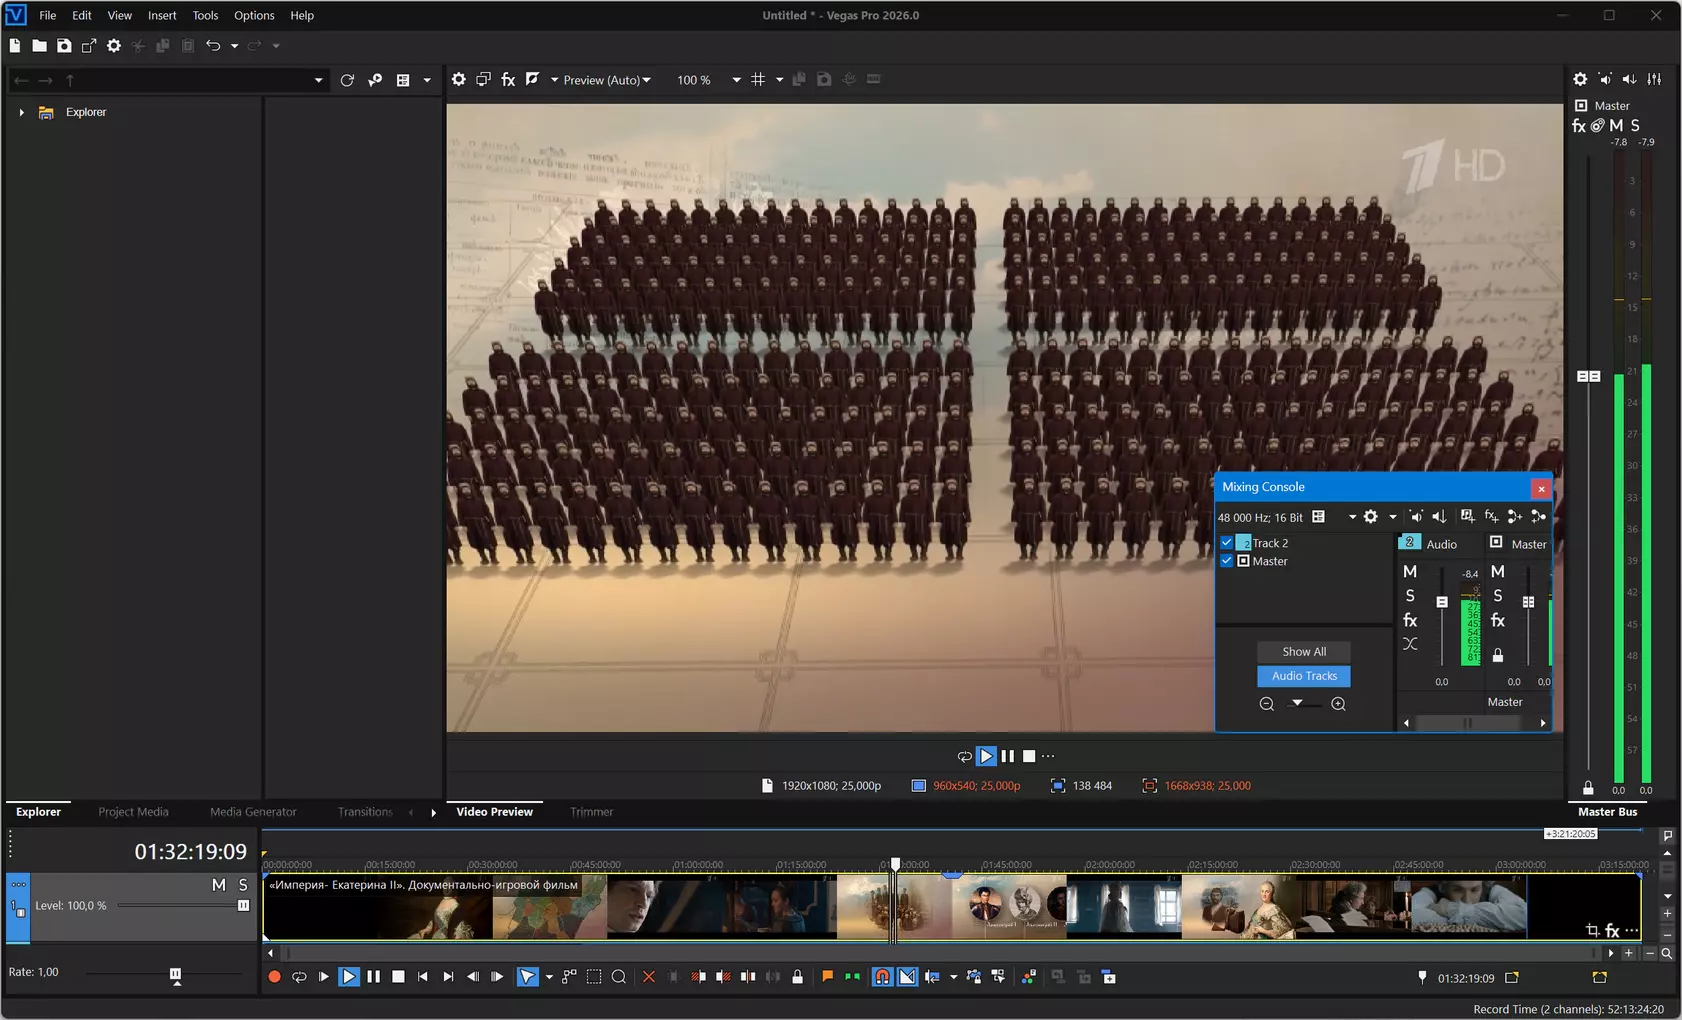This screenshot has height=1020, width=1682.
Task: Open Master Bus audio properties gear
Action: [x=1580, y=79]
